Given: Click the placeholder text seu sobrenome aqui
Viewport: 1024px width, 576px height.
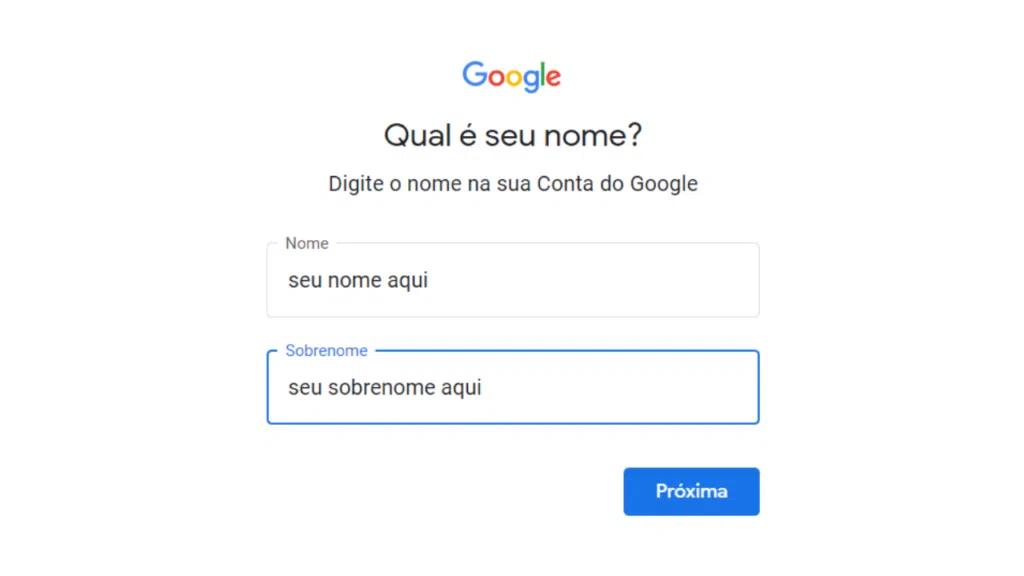Looking at the screenshot, I should (383, 388).
